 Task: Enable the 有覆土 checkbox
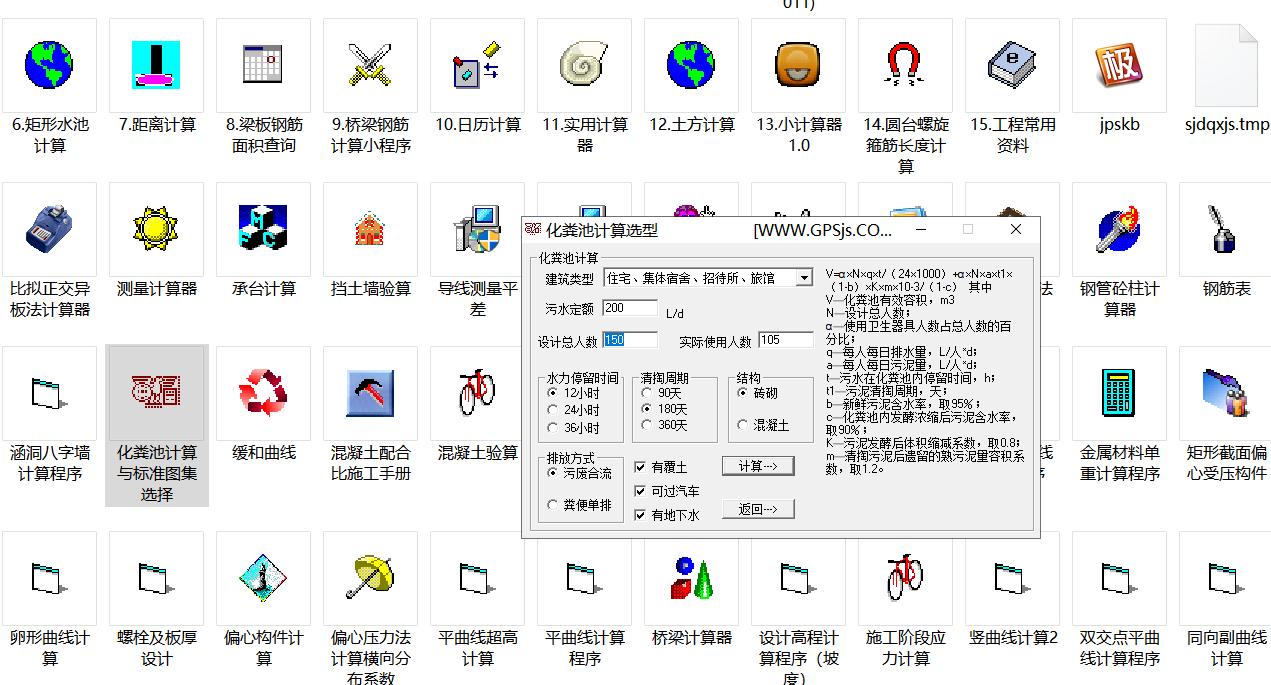tap(641, 466)
